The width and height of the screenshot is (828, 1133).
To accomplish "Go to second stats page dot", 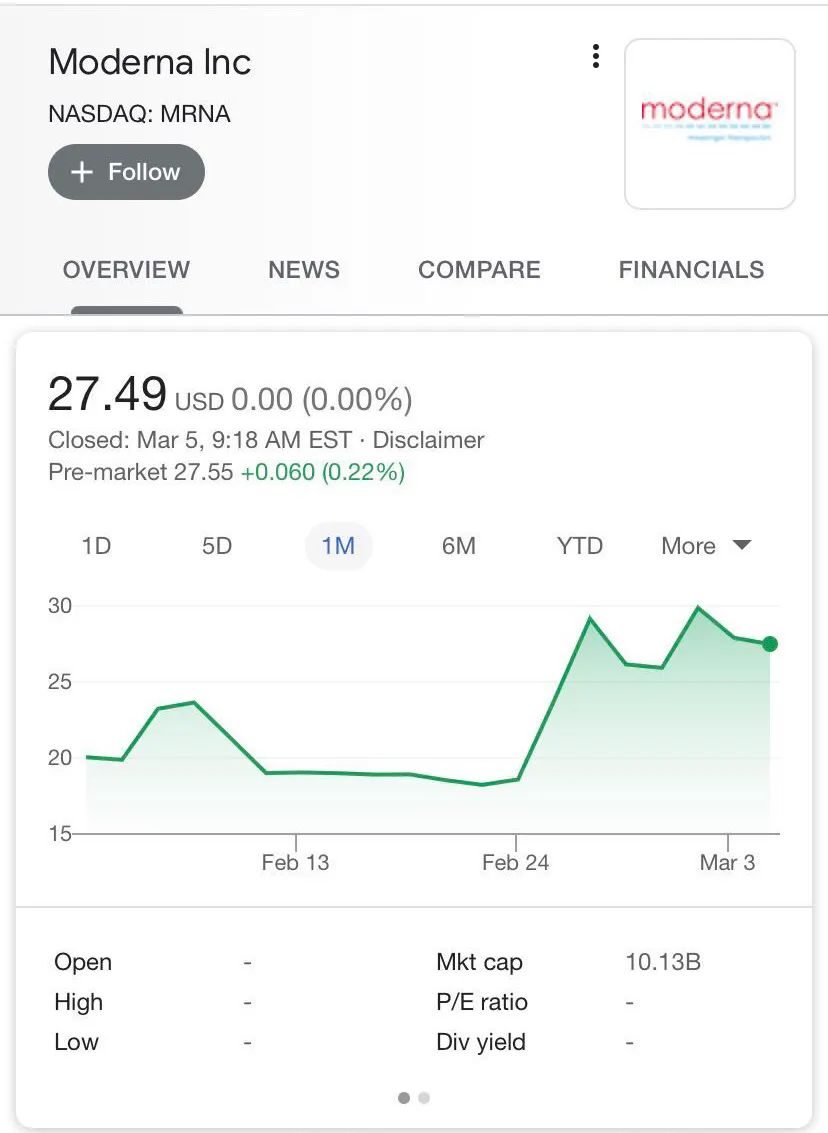I will coord(424,1098).
